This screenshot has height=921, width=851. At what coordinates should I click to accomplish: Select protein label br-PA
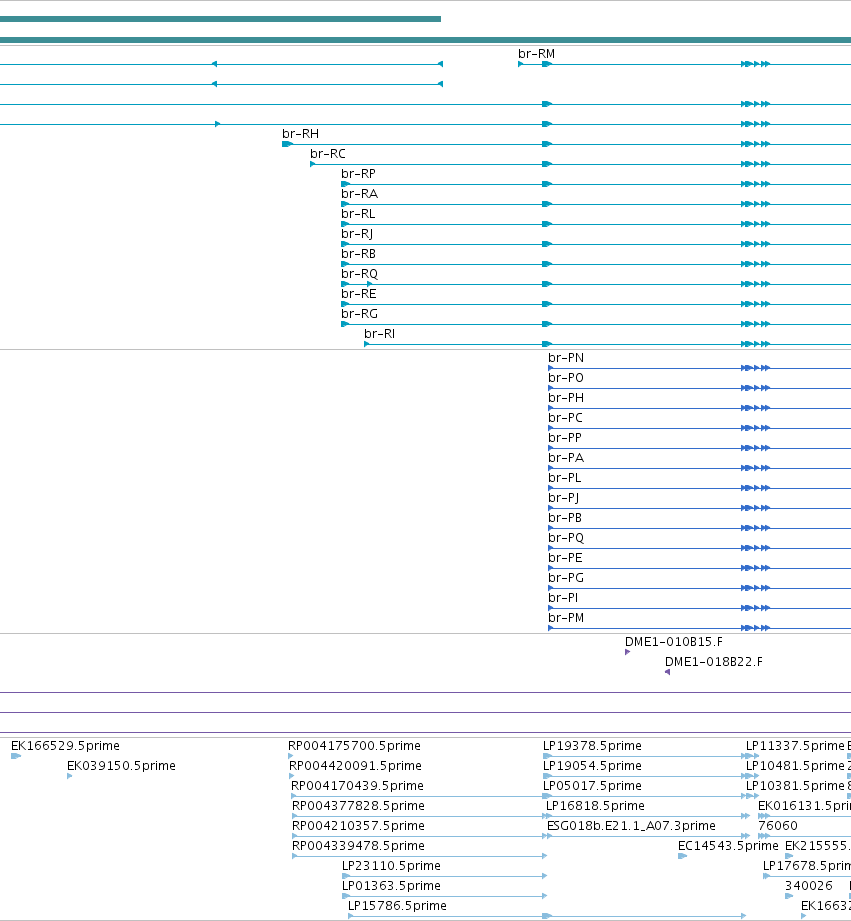[566, 458]
